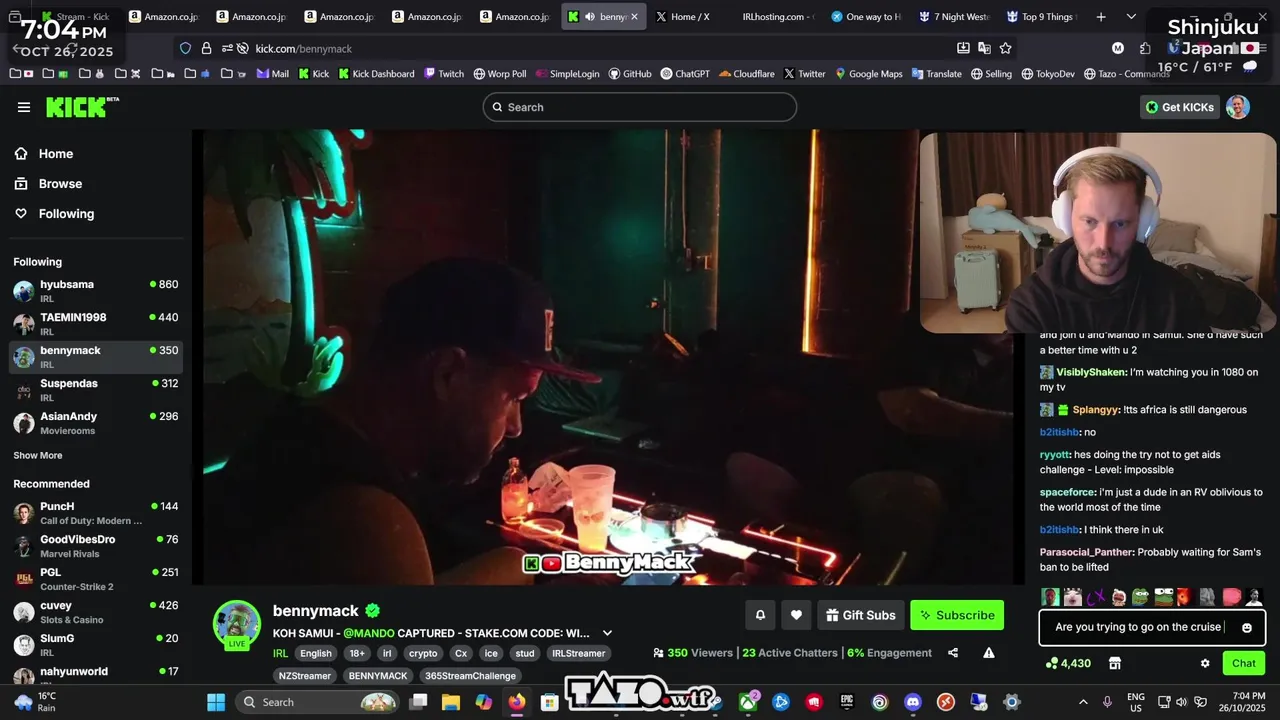This screenshot has height=720, width=1280.
Task: Click the padlock site info icon
Action: tap(206, 48)
